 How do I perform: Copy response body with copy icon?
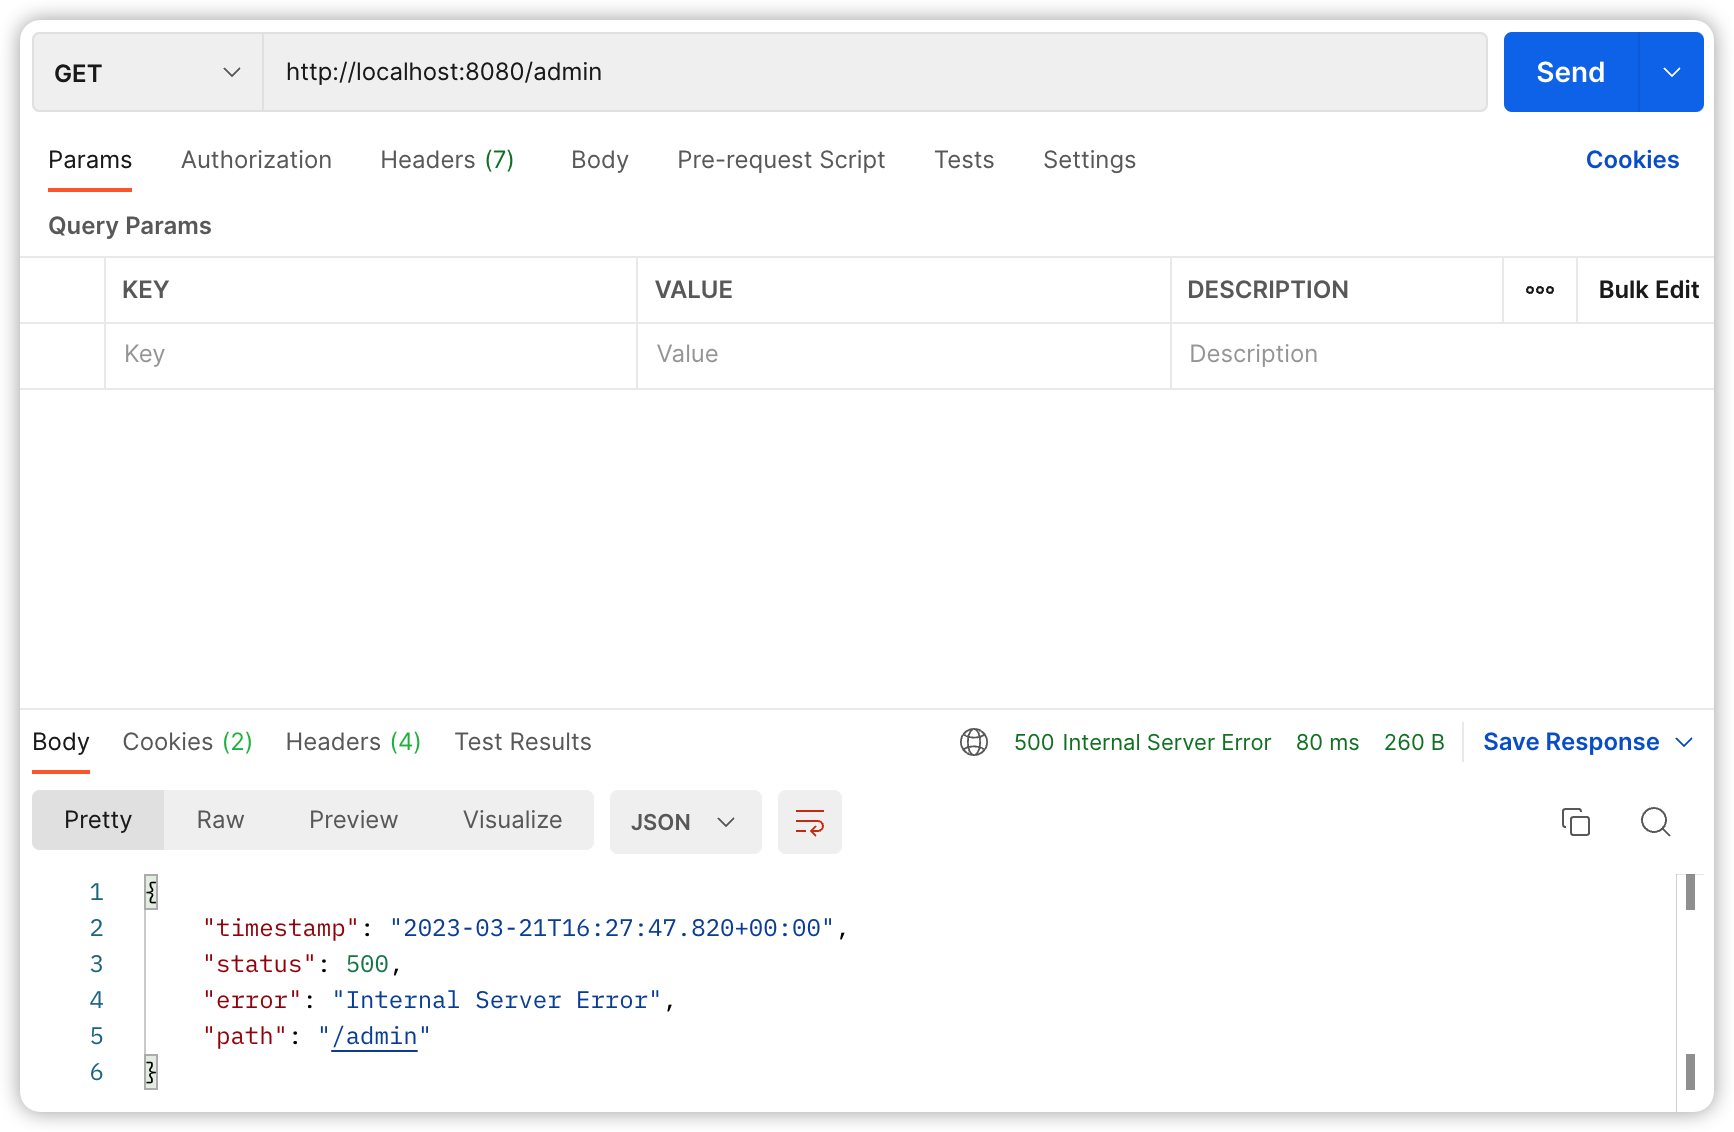[x=1576, y=822]
